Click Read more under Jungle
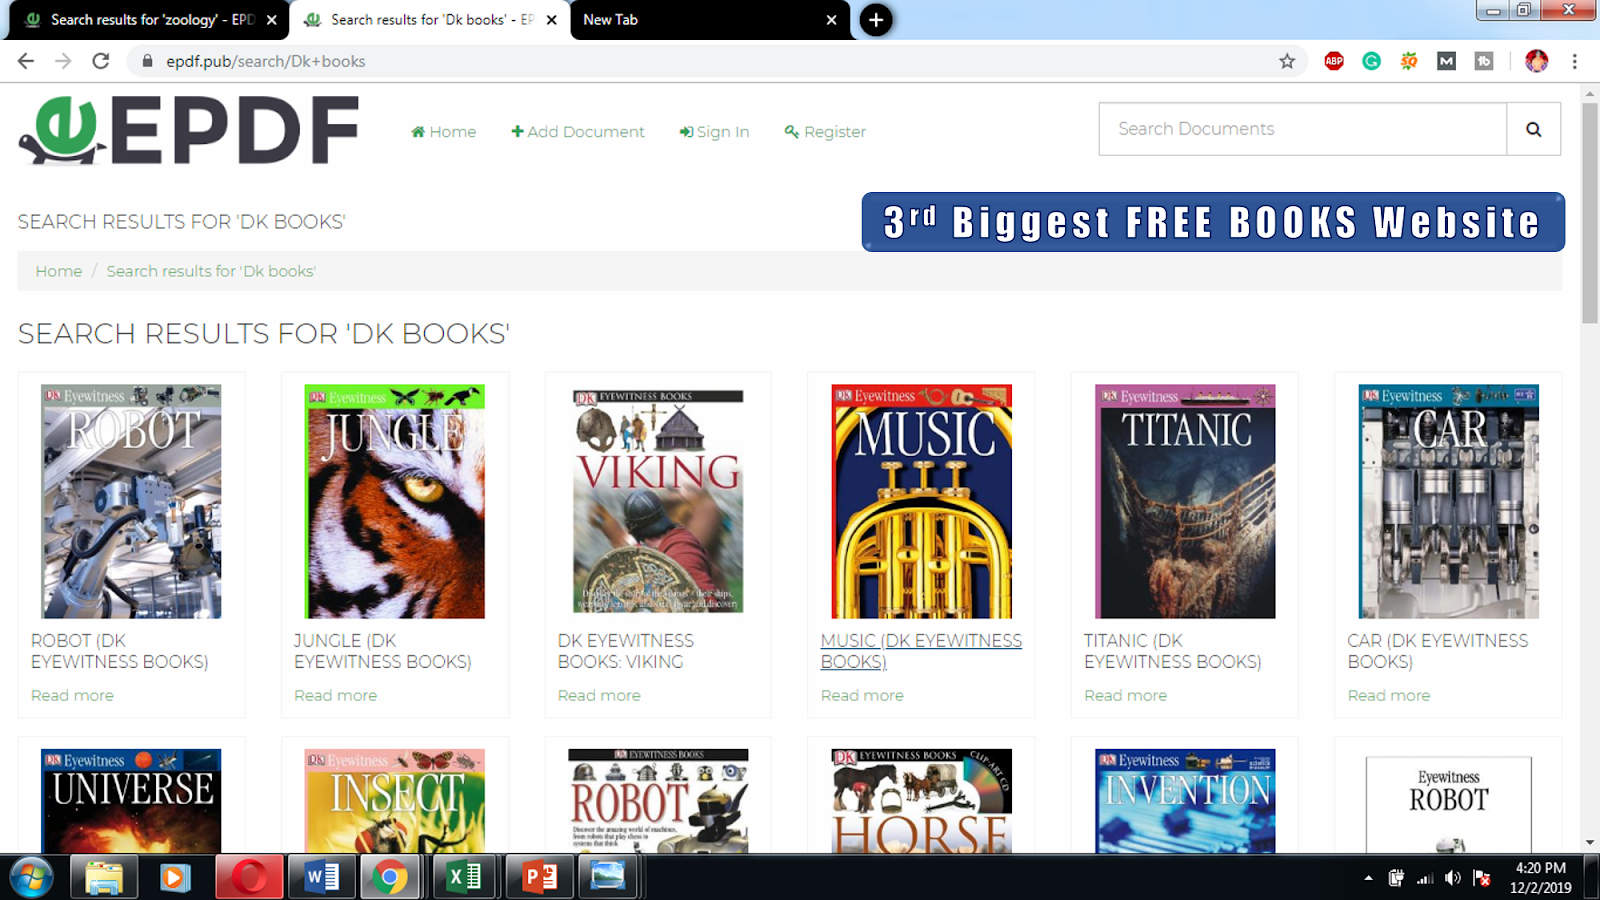 click(x=336, y=695)
